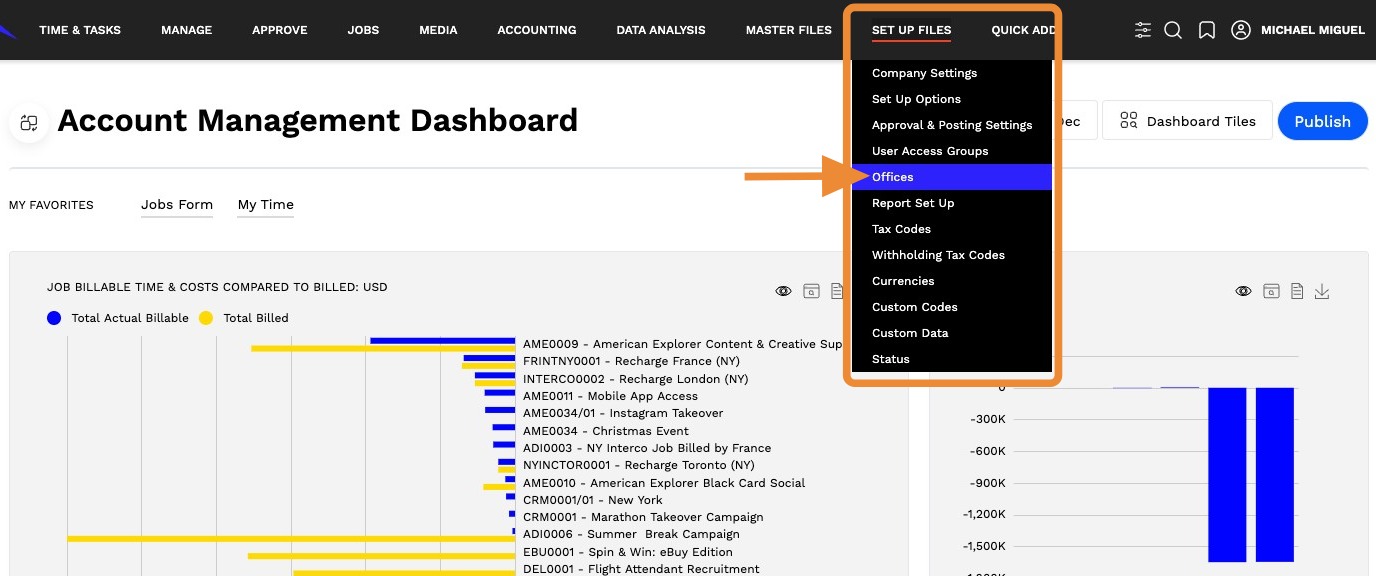Click the FRINTNY0001 Recharge France (NY) label
1376x576 pixels.
click(631, 361)
